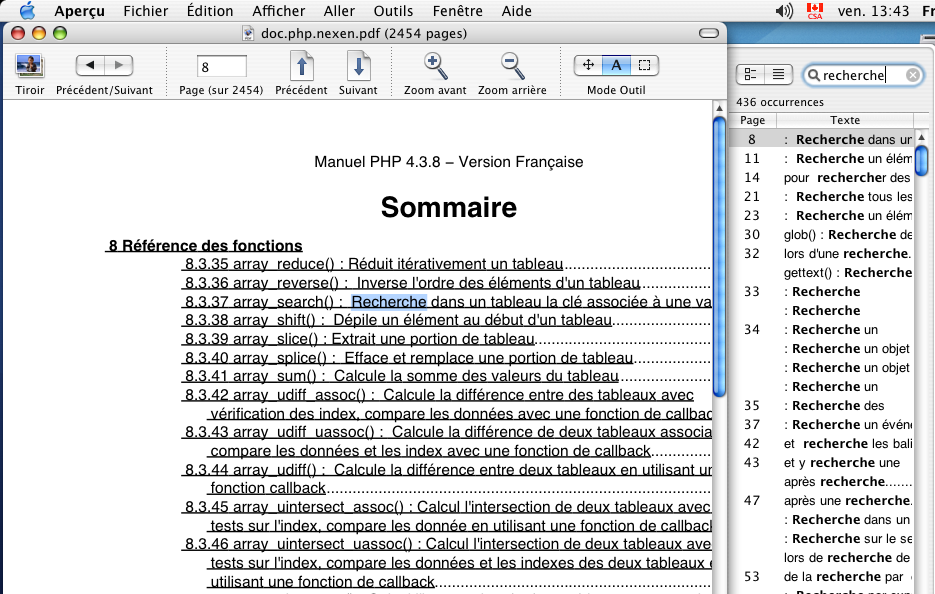Select page 14 'pour rechercher des' result
Viewport: 935px width, 594px height.
tap(821, 178)
